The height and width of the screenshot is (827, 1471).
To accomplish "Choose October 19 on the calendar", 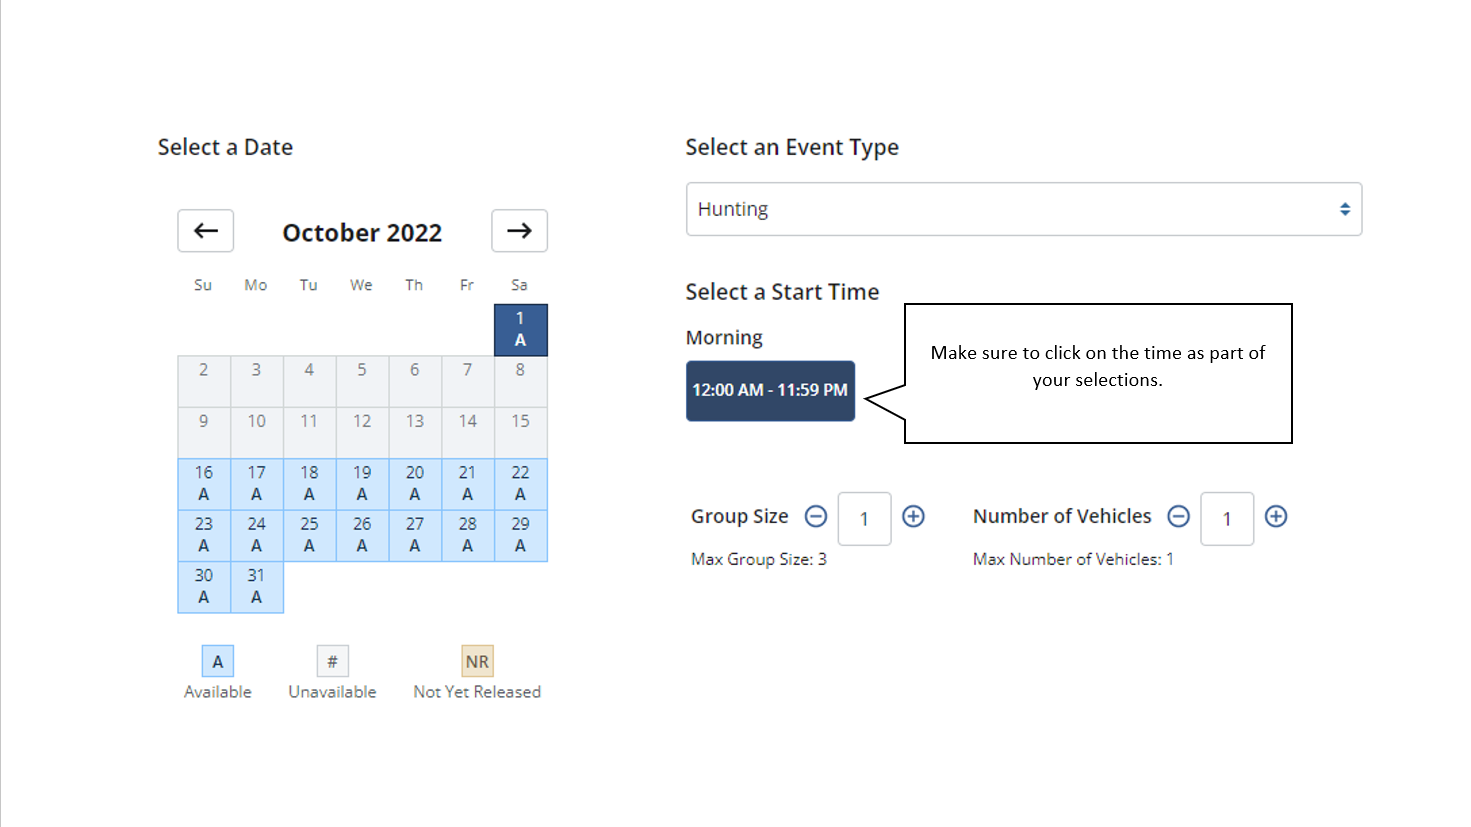I will tap(362, 483).
